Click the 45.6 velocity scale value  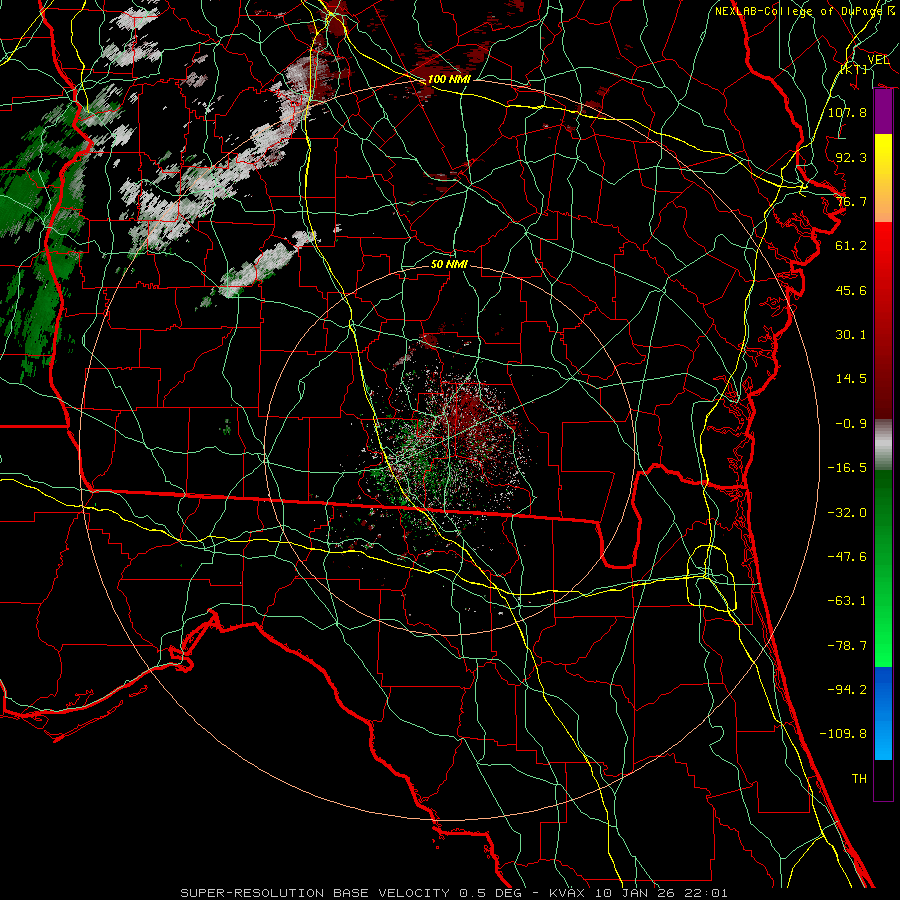click(x=851, y=290)
